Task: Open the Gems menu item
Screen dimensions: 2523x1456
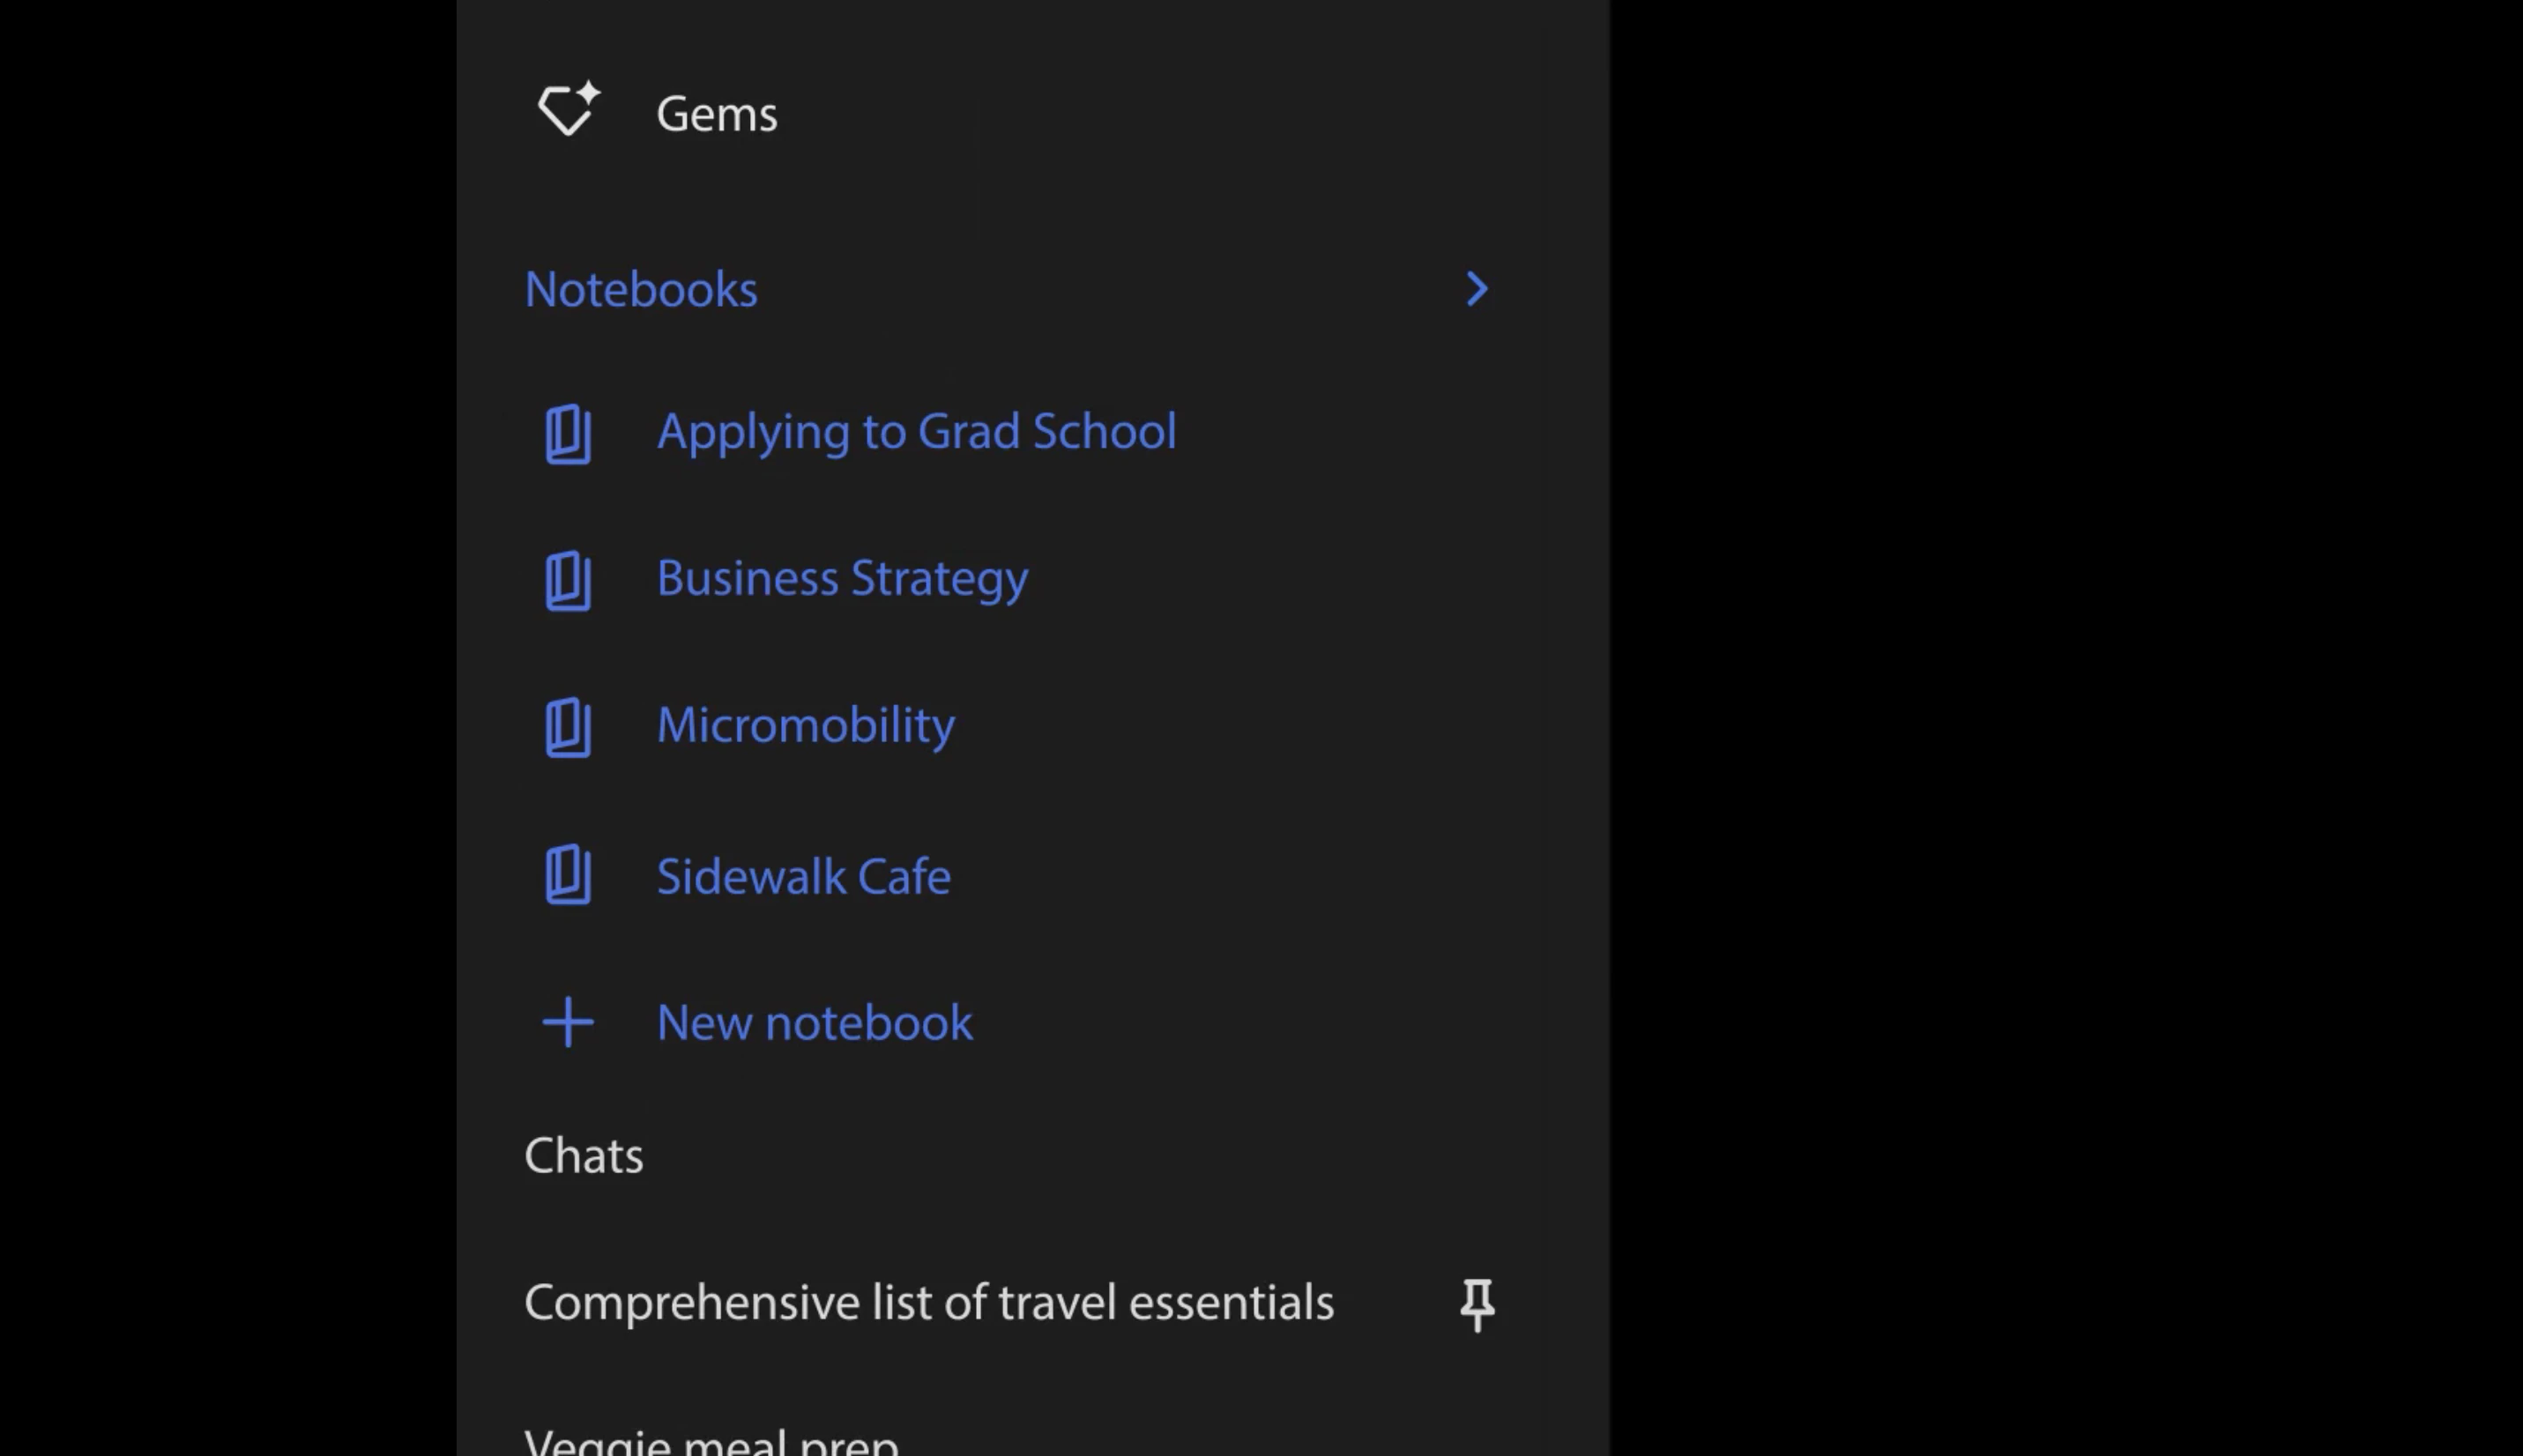Action: pyautogui.click(x=717, y=113)
